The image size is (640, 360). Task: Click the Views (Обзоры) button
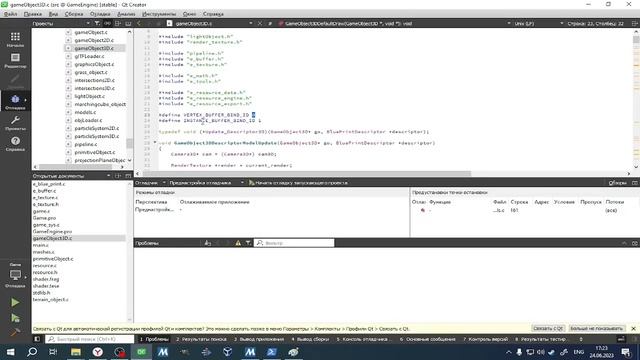(x=617, y=182)
